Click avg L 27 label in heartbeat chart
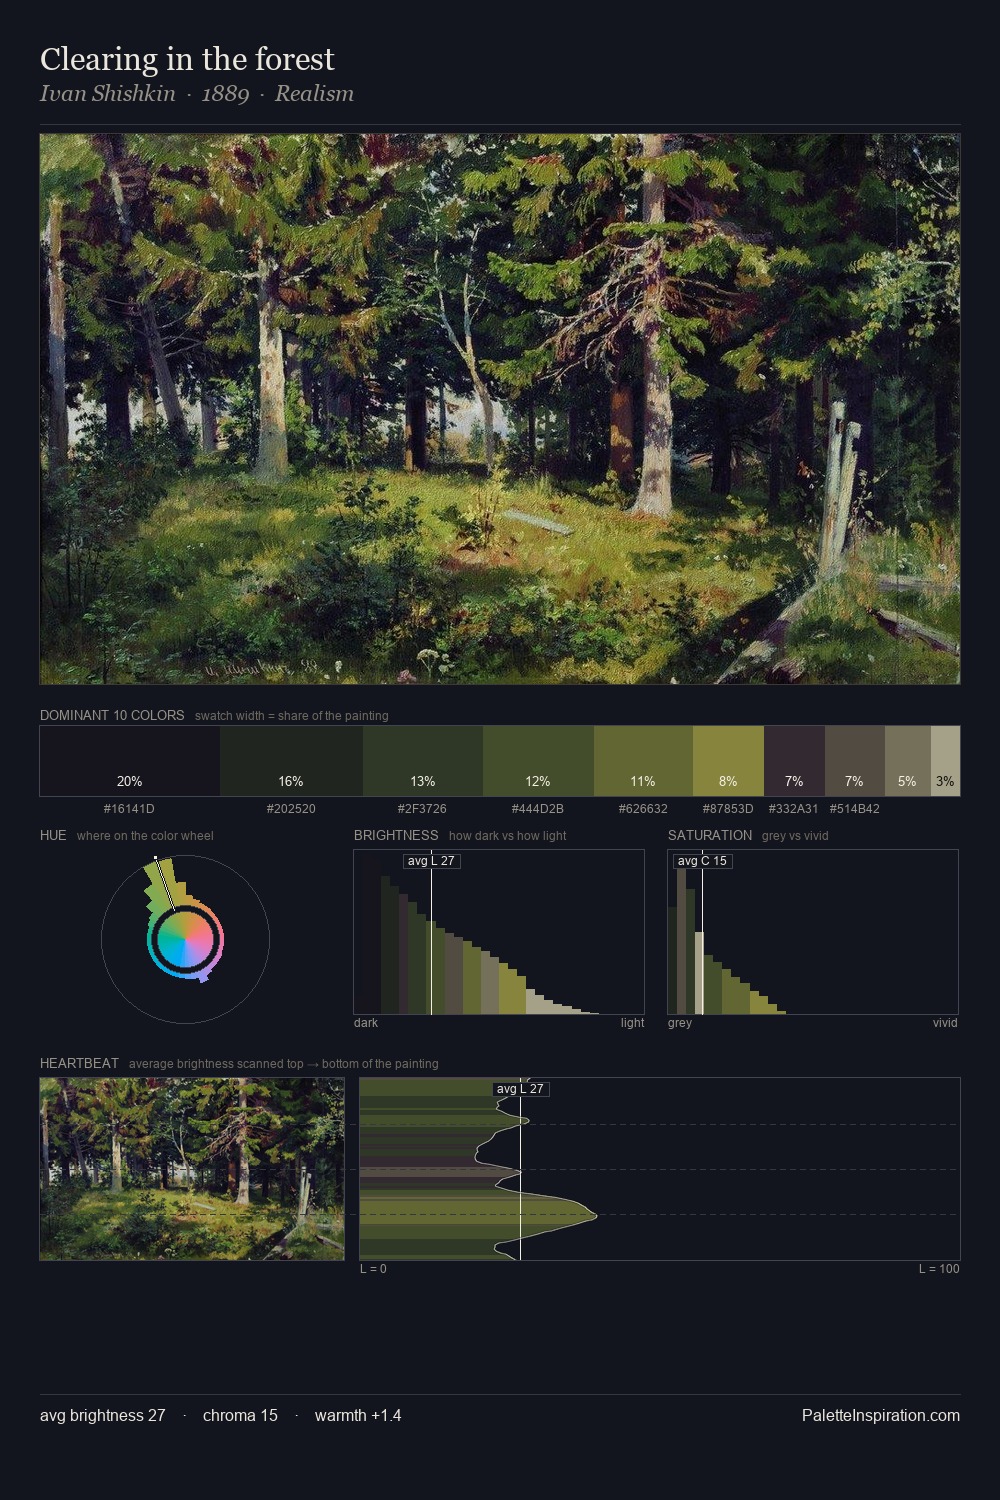 520,1089
